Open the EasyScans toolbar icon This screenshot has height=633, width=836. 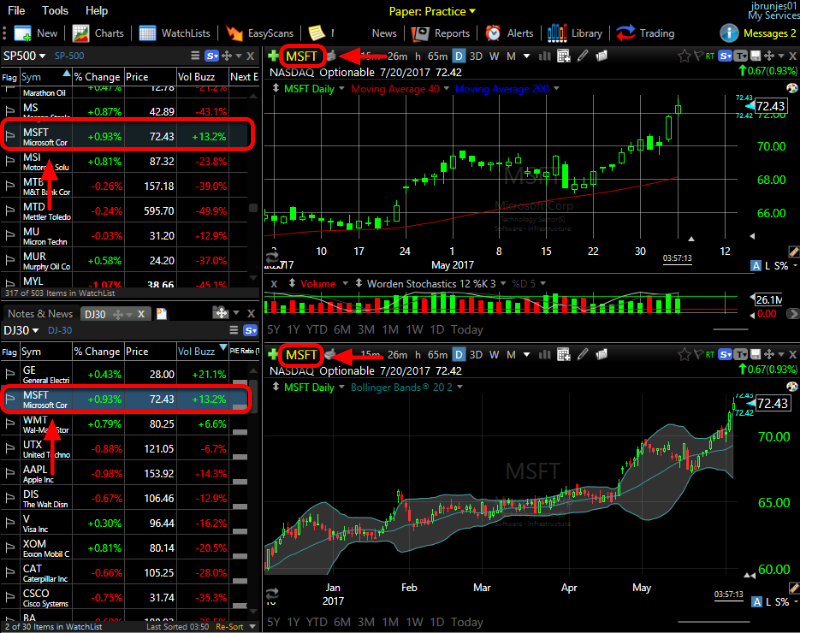[234, 33]
